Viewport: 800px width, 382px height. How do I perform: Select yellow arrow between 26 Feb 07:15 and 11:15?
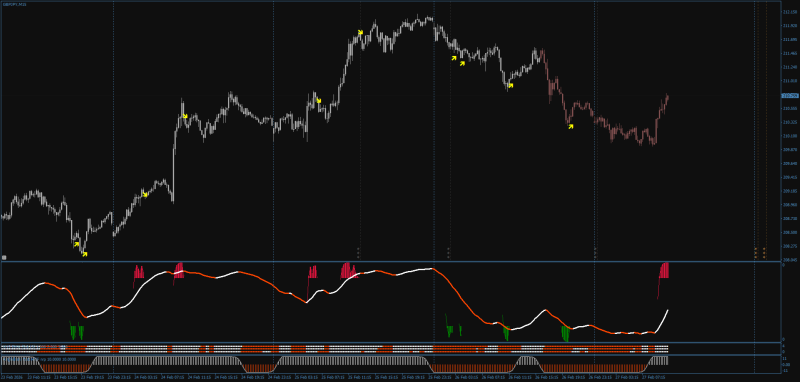pyautogui.click(x=510, y=86)
